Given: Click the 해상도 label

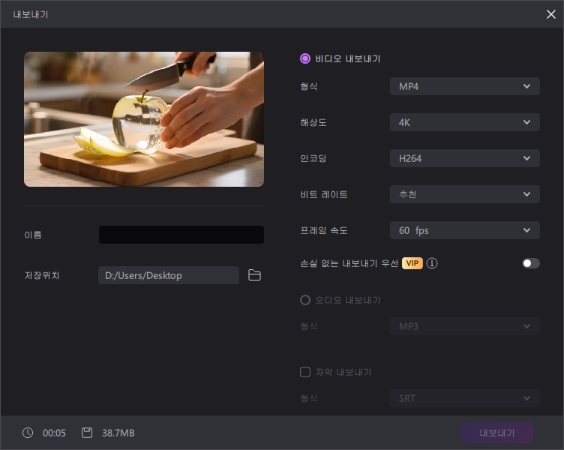Looking at the screenshot, I should click(x=313, y=122).
